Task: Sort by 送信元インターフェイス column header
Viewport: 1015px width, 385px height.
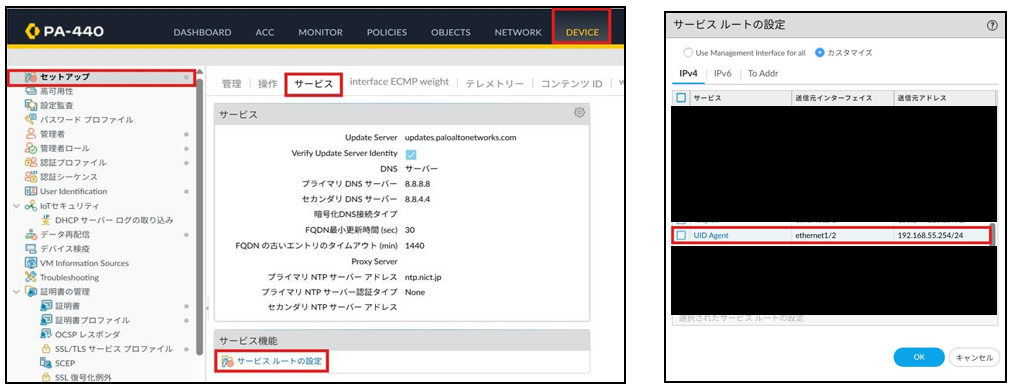Action: (x=841, y=98)
